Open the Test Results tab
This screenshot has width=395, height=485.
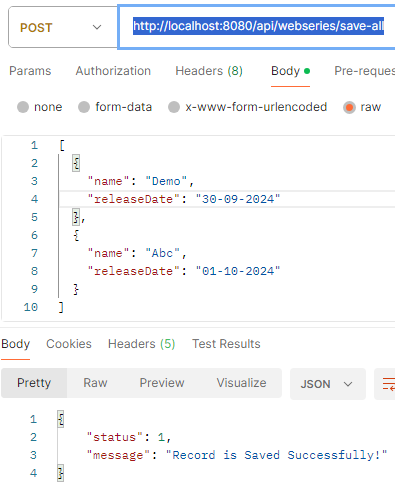pyautogui.click(x=226, y=344)
